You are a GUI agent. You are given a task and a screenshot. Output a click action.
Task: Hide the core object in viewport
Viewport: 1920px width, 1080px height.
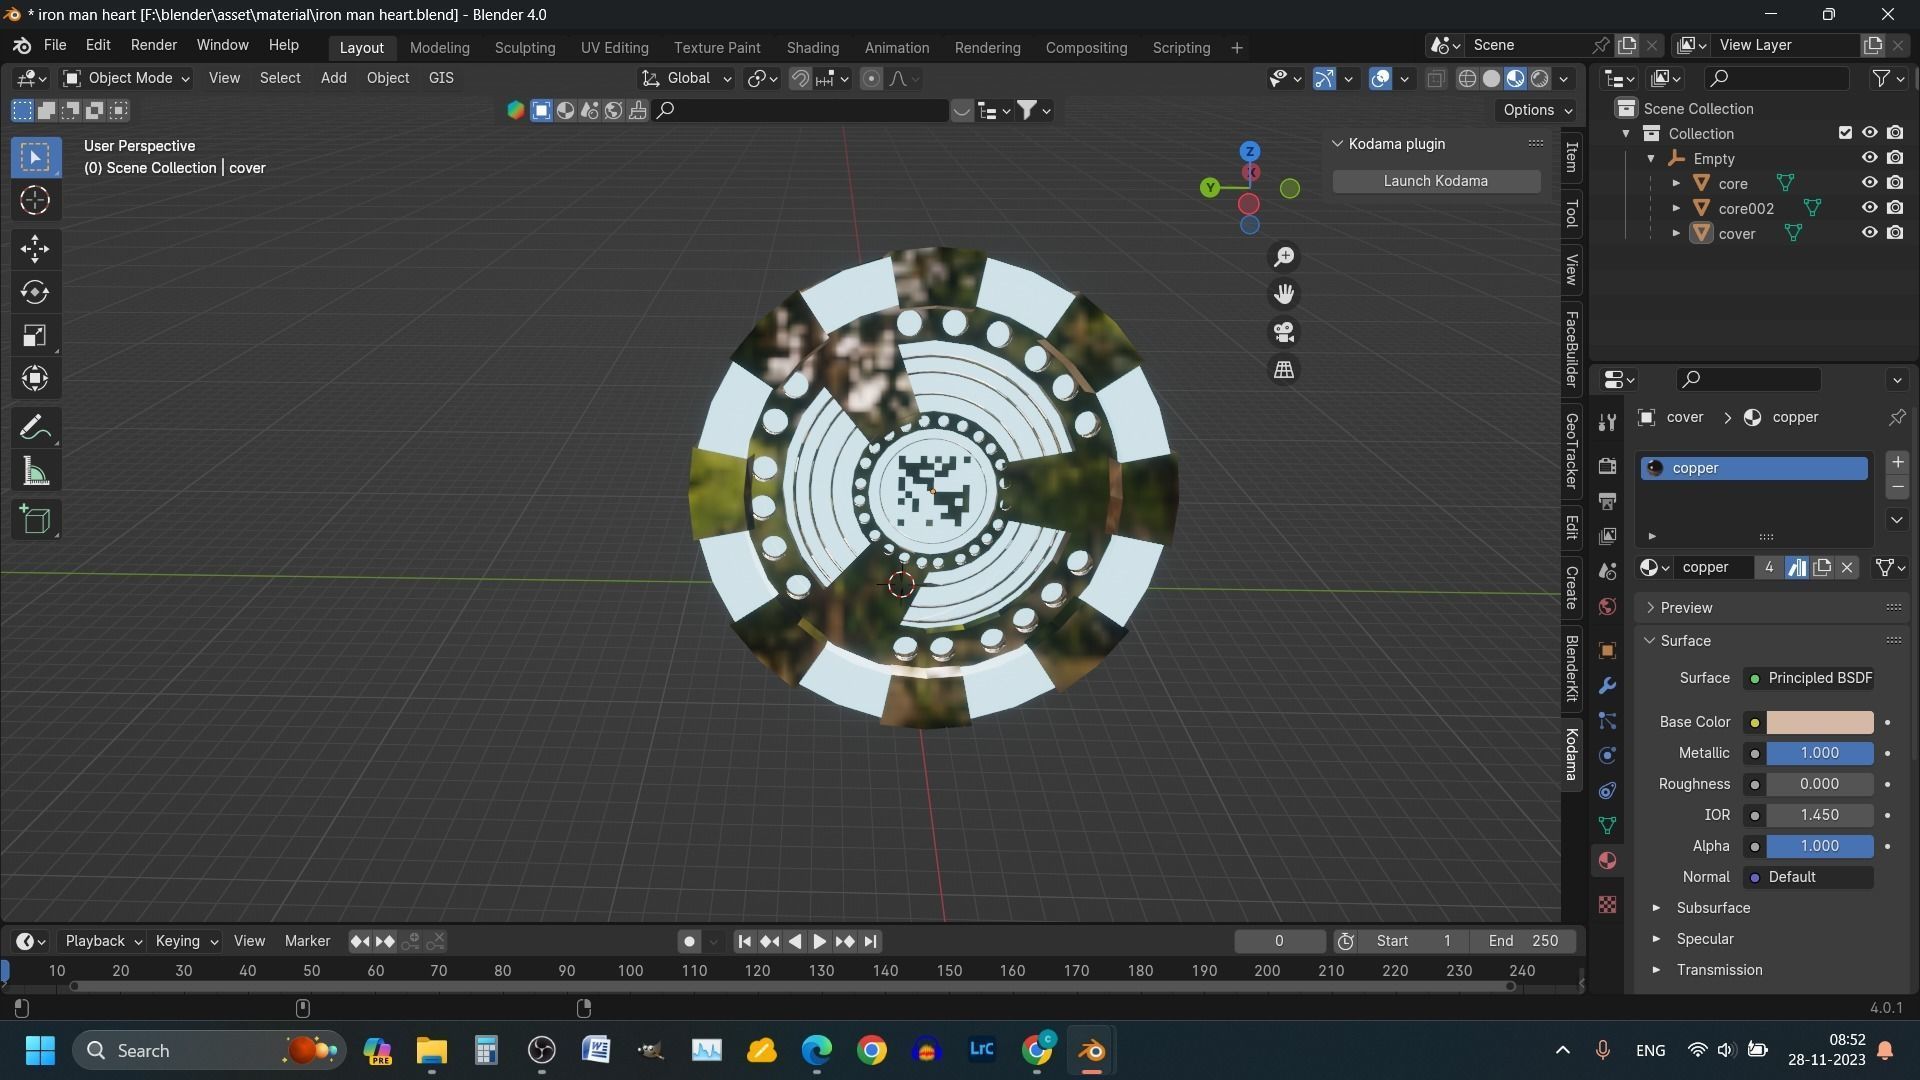(1869, 183)
